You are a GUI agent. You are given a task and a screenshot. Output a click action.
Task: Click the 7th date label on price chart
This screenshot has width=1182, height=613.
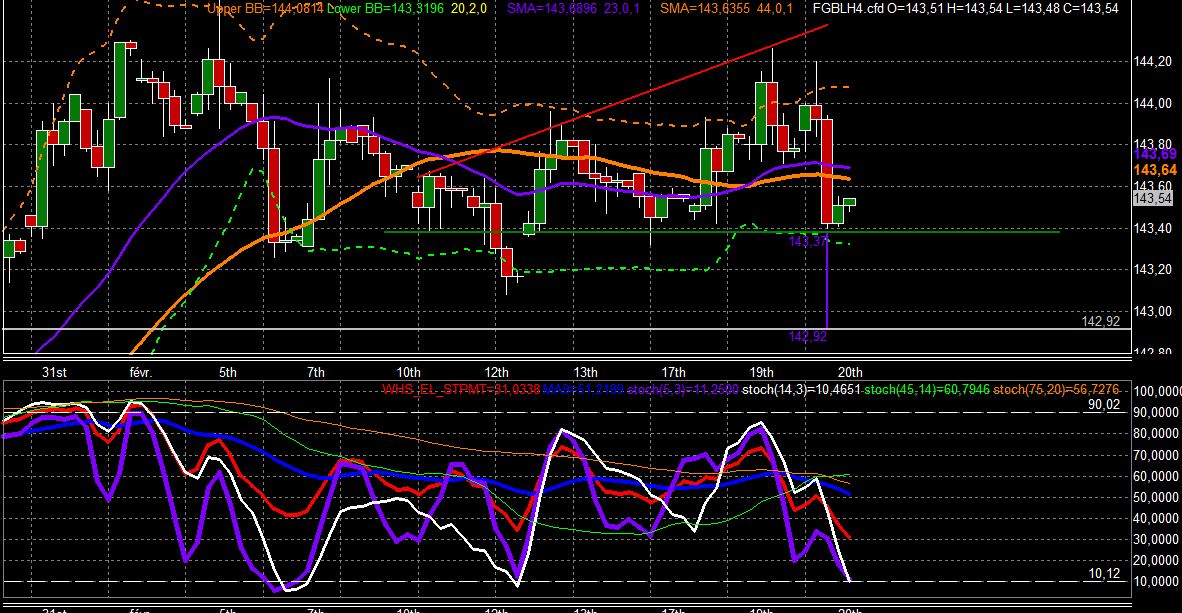click(x=316, y=372)
